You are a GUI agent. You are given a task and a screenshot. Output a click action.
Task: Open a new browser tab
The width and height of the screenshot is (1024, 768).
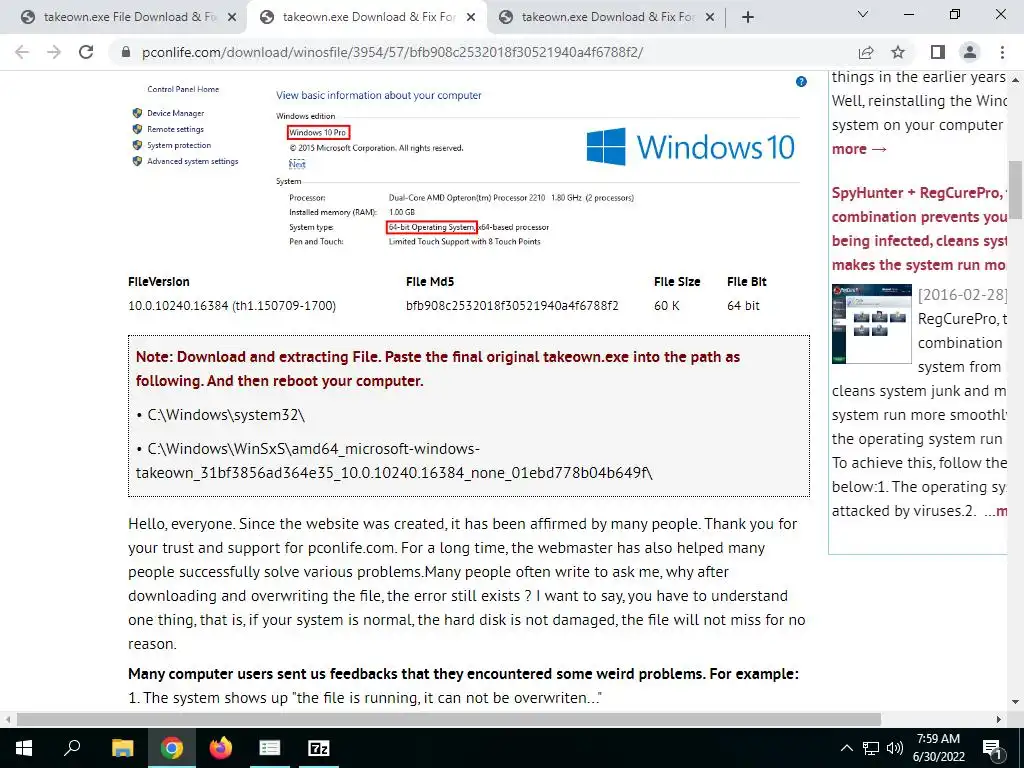pyautogui.click(x=748, y=17)
